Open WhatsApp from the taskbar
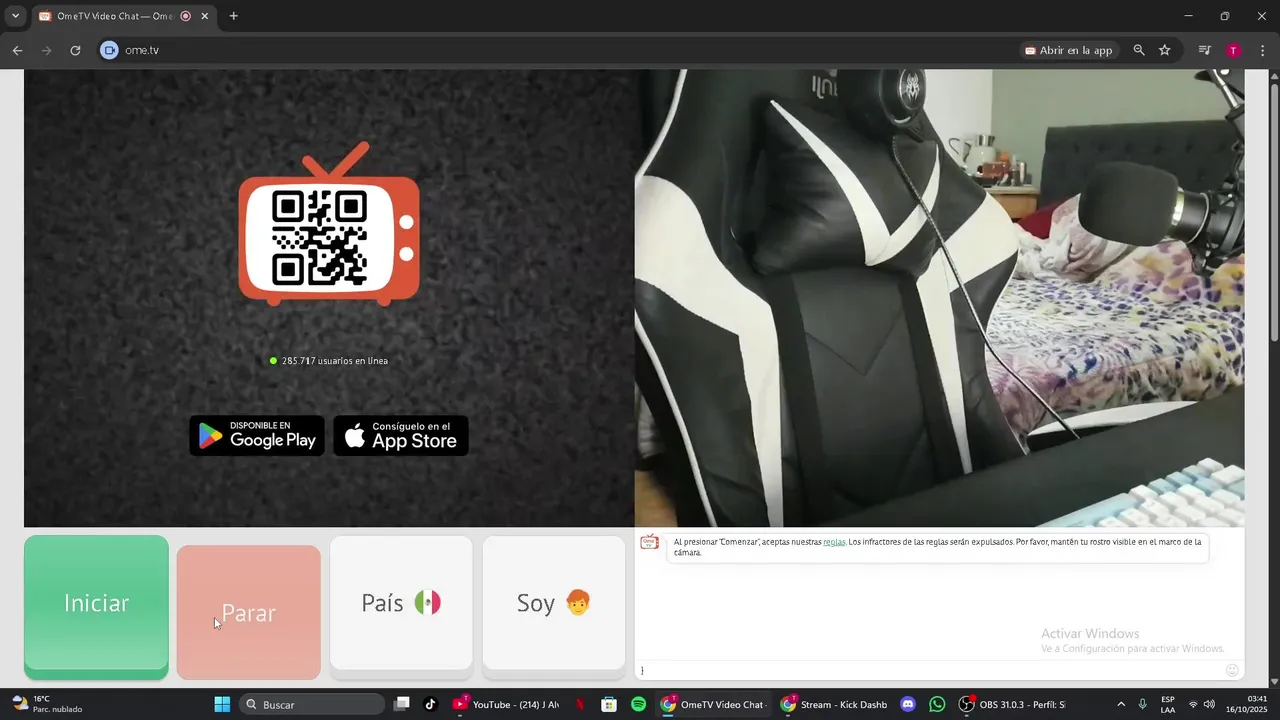The width and height of the screenshot is (1280, 720). coord(937,704)
